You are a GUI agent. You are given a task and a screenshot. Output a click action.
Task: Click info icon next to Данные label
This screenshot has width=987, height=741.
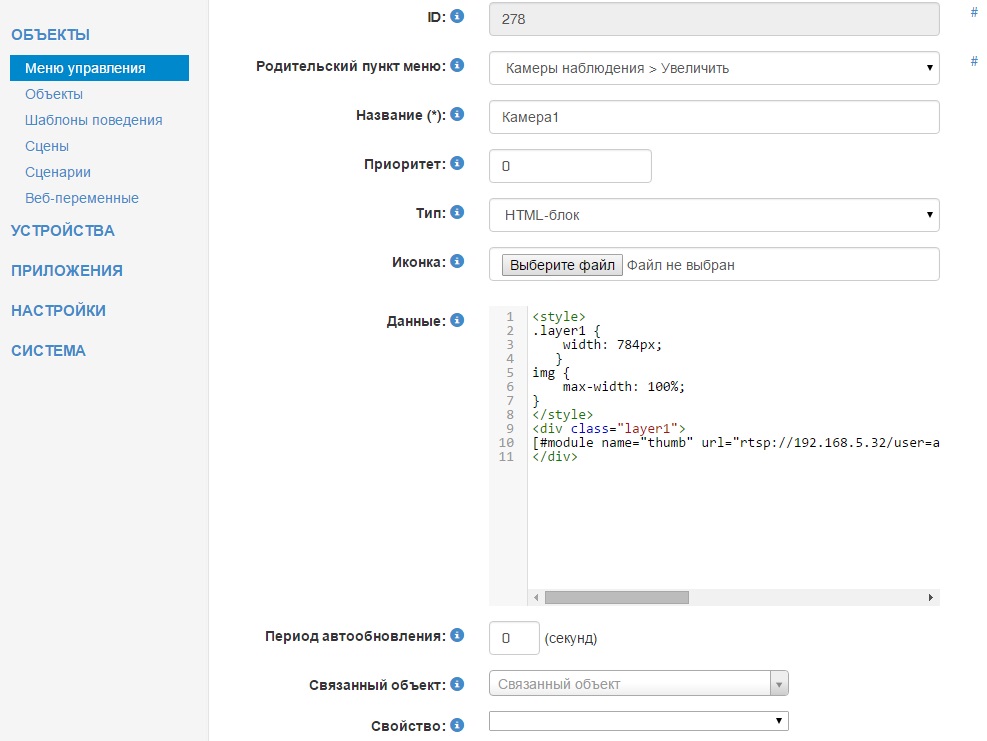pyautogui.click(x=457, y=320)
